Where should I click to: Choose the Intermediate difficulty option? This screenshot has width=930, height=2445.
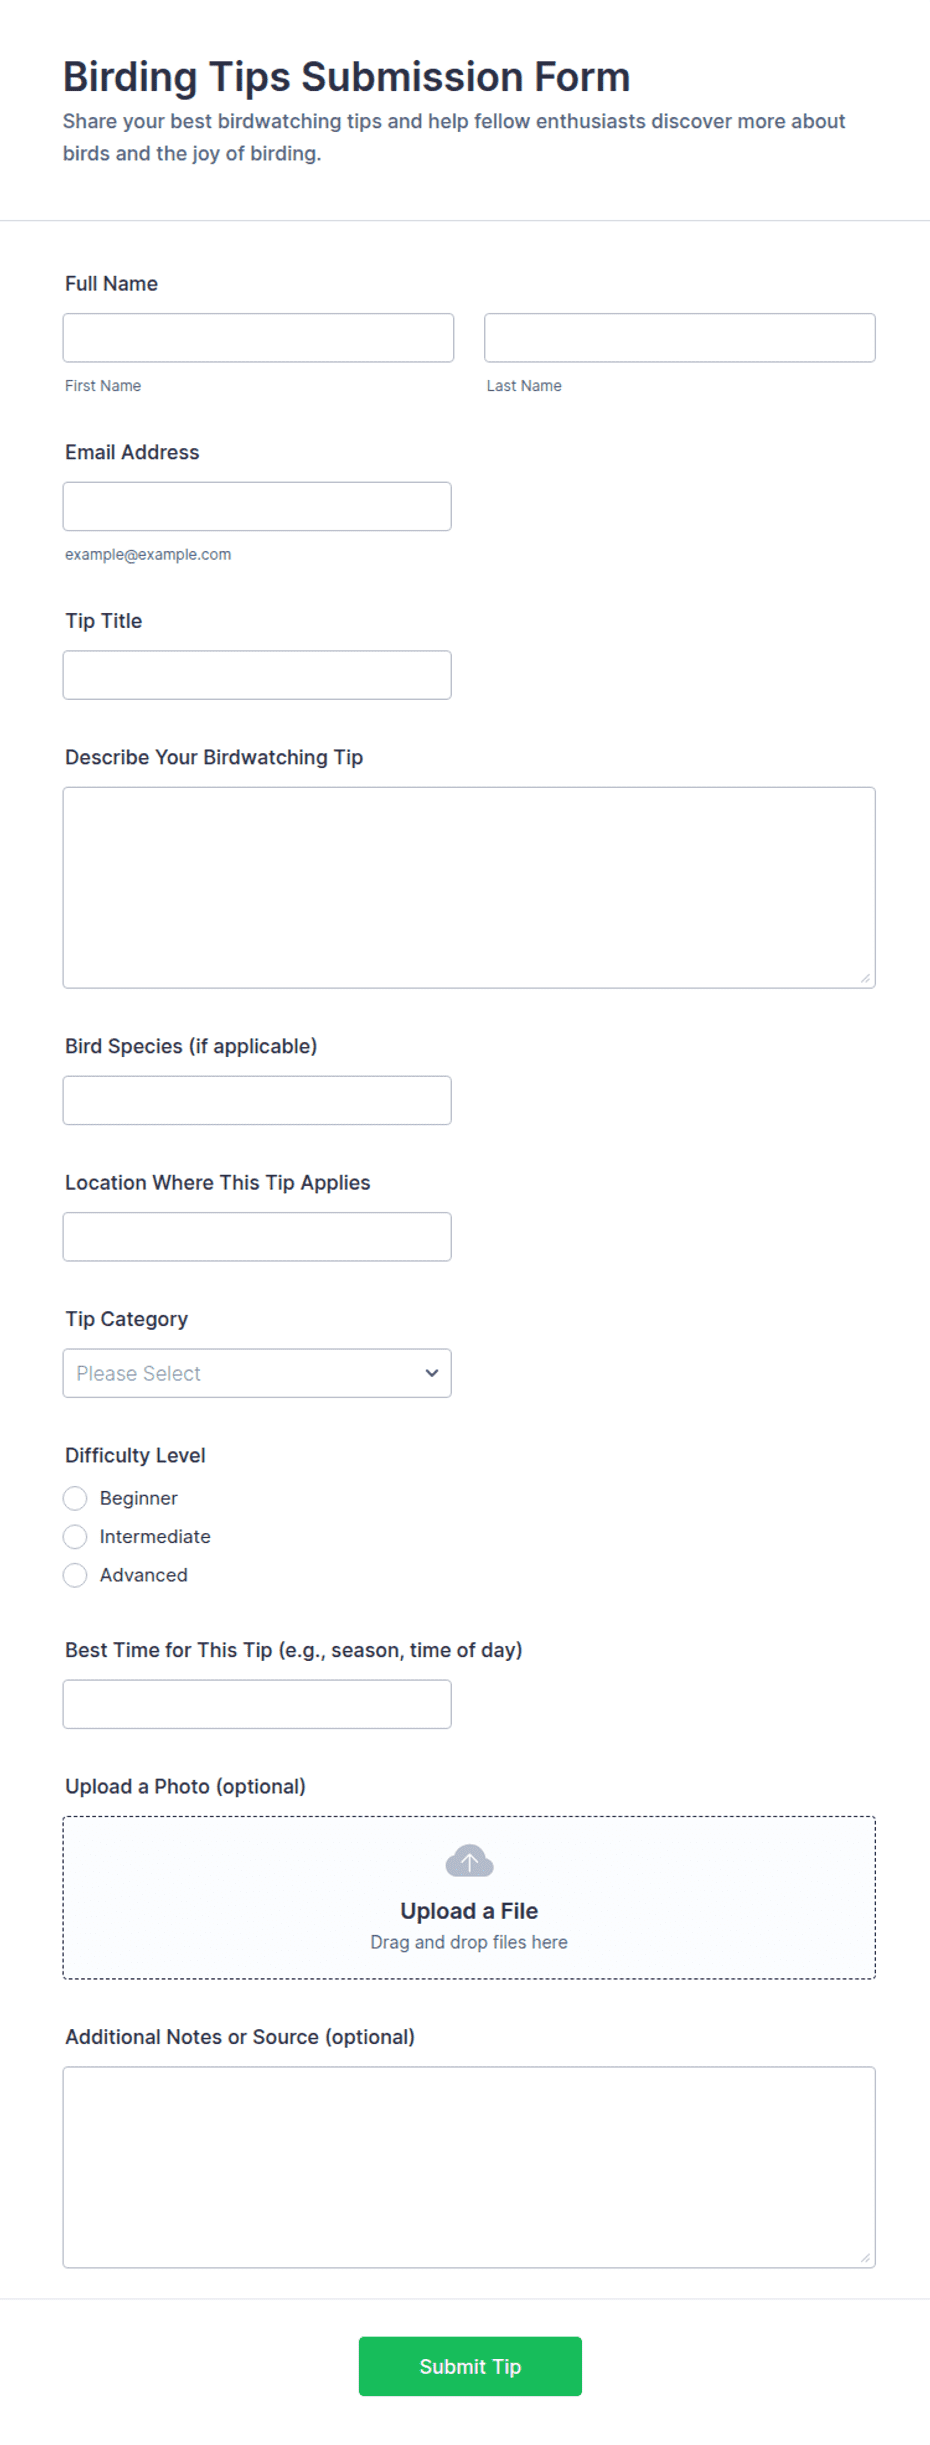pyautogui.click(x=75, y=1536)
